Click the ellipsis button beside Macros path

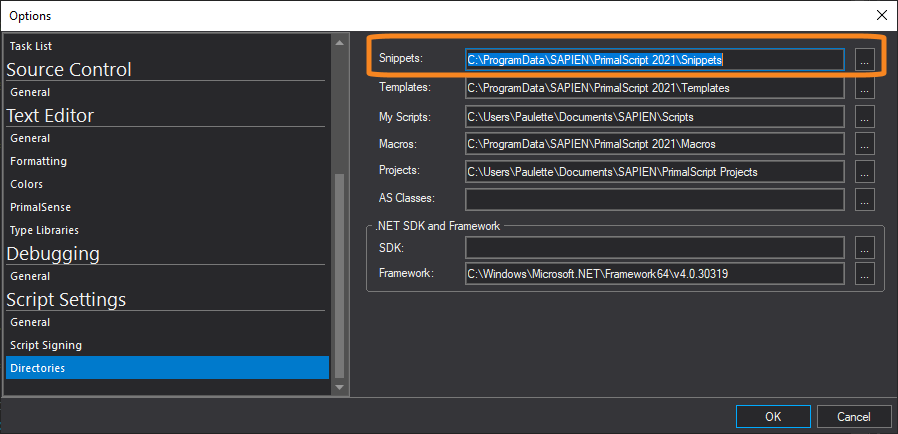[x=865, y=144]
